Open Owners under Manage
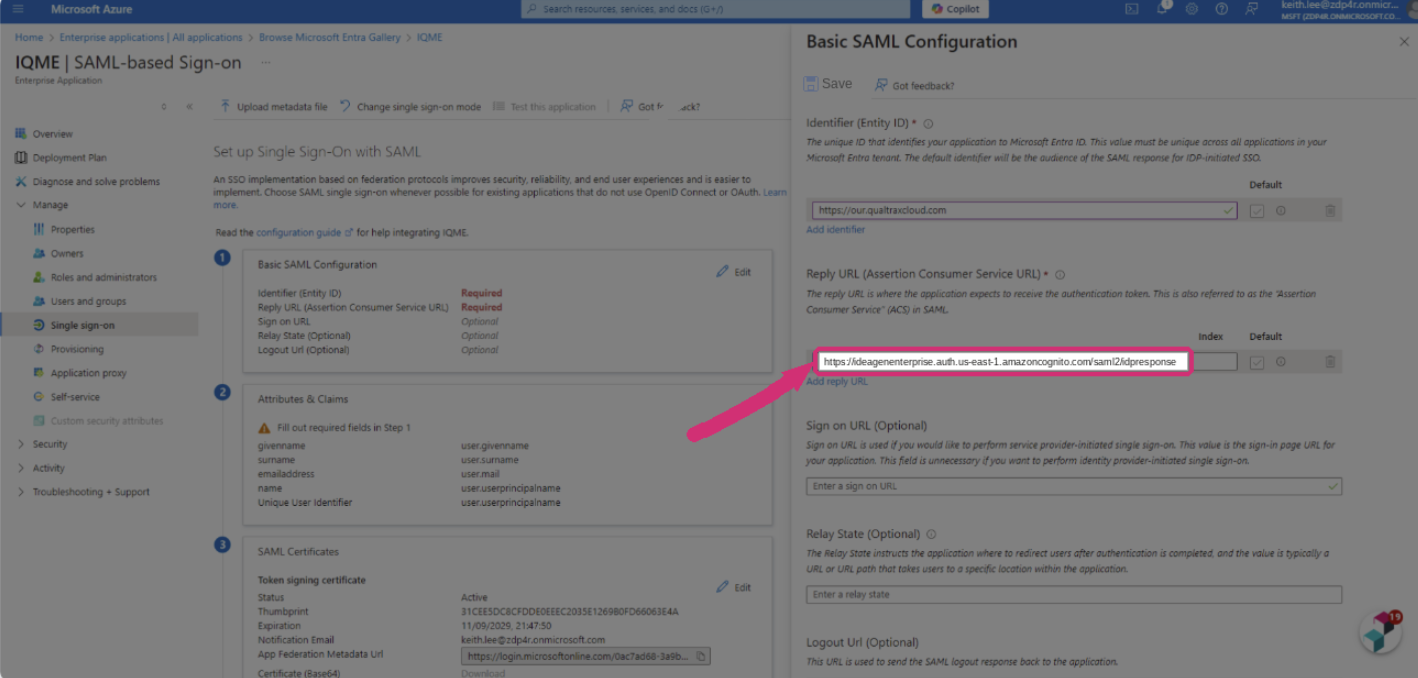The width and height of the screenshot is (1418, 678). (x=67, y=253)
